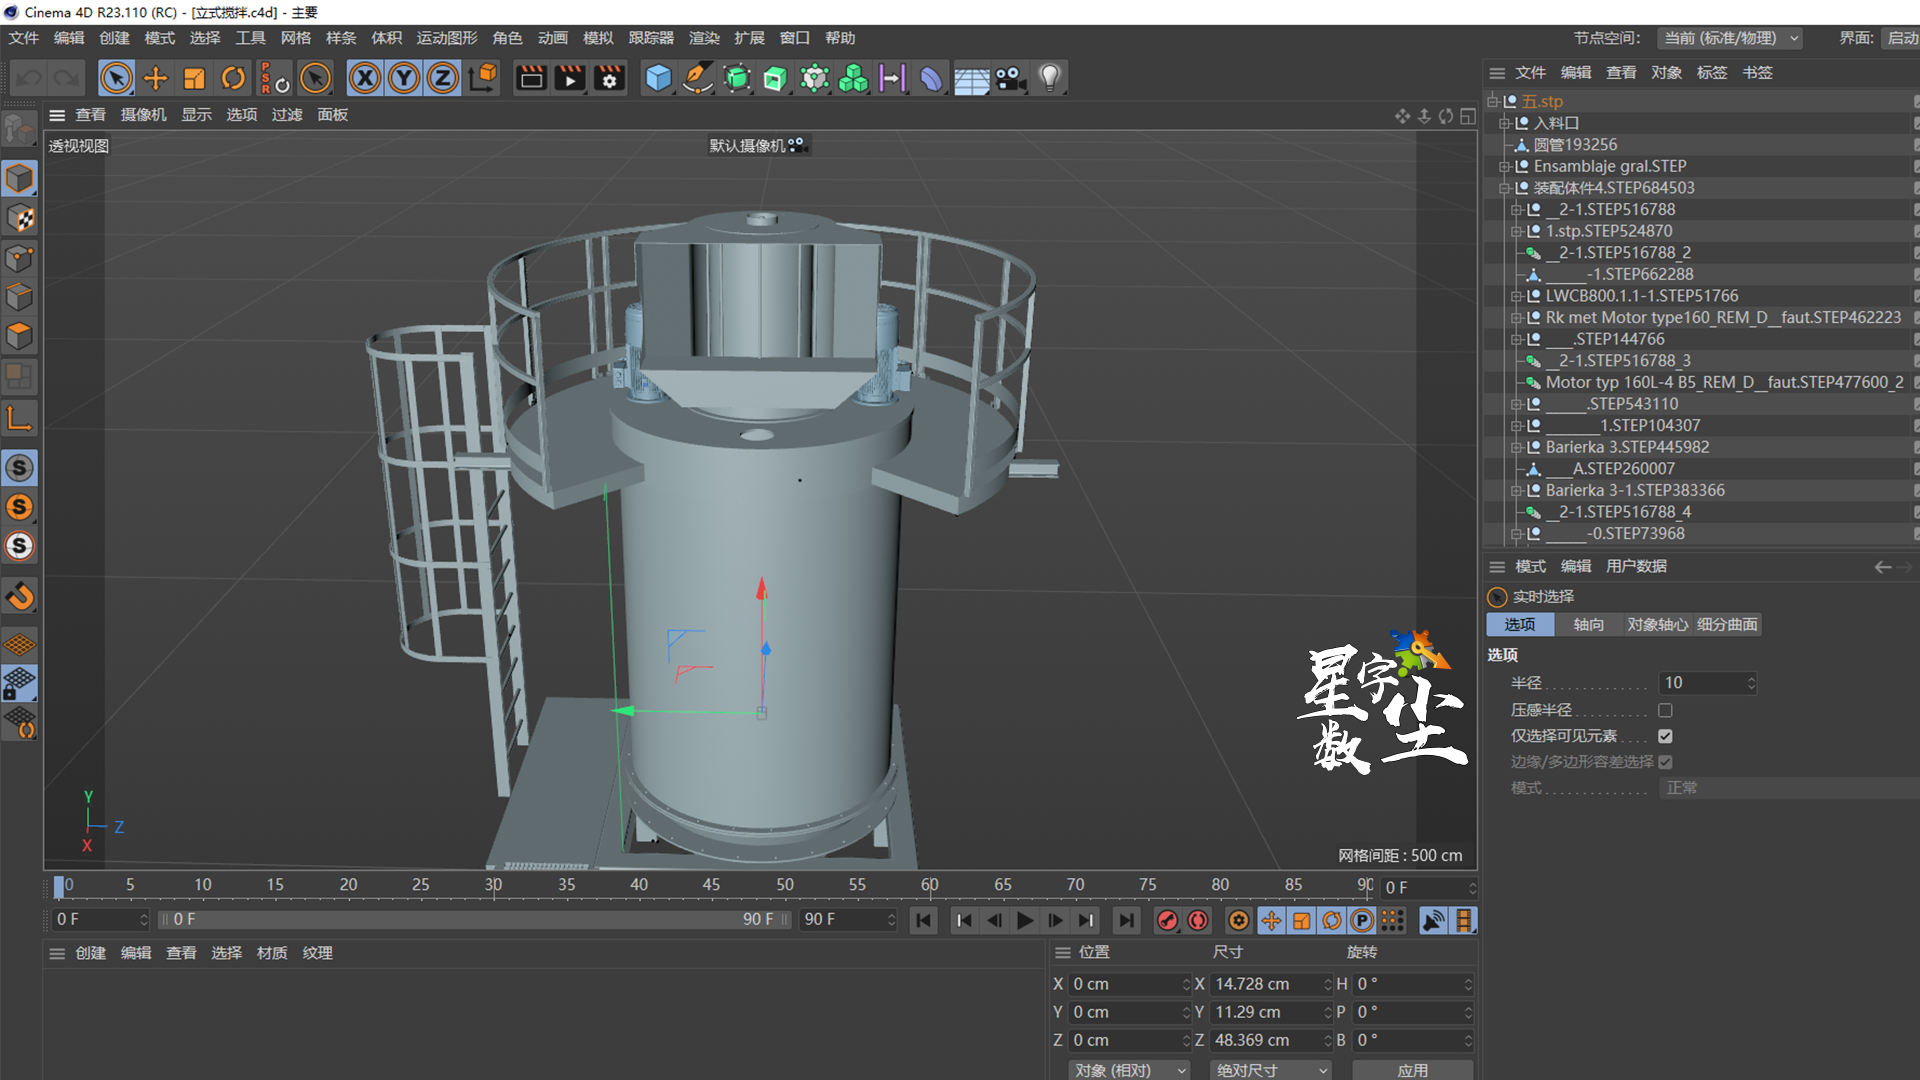Select the Live Selection arrow tool
This screenshot has height=1080, width=1920.
click(x=116, y=78)
